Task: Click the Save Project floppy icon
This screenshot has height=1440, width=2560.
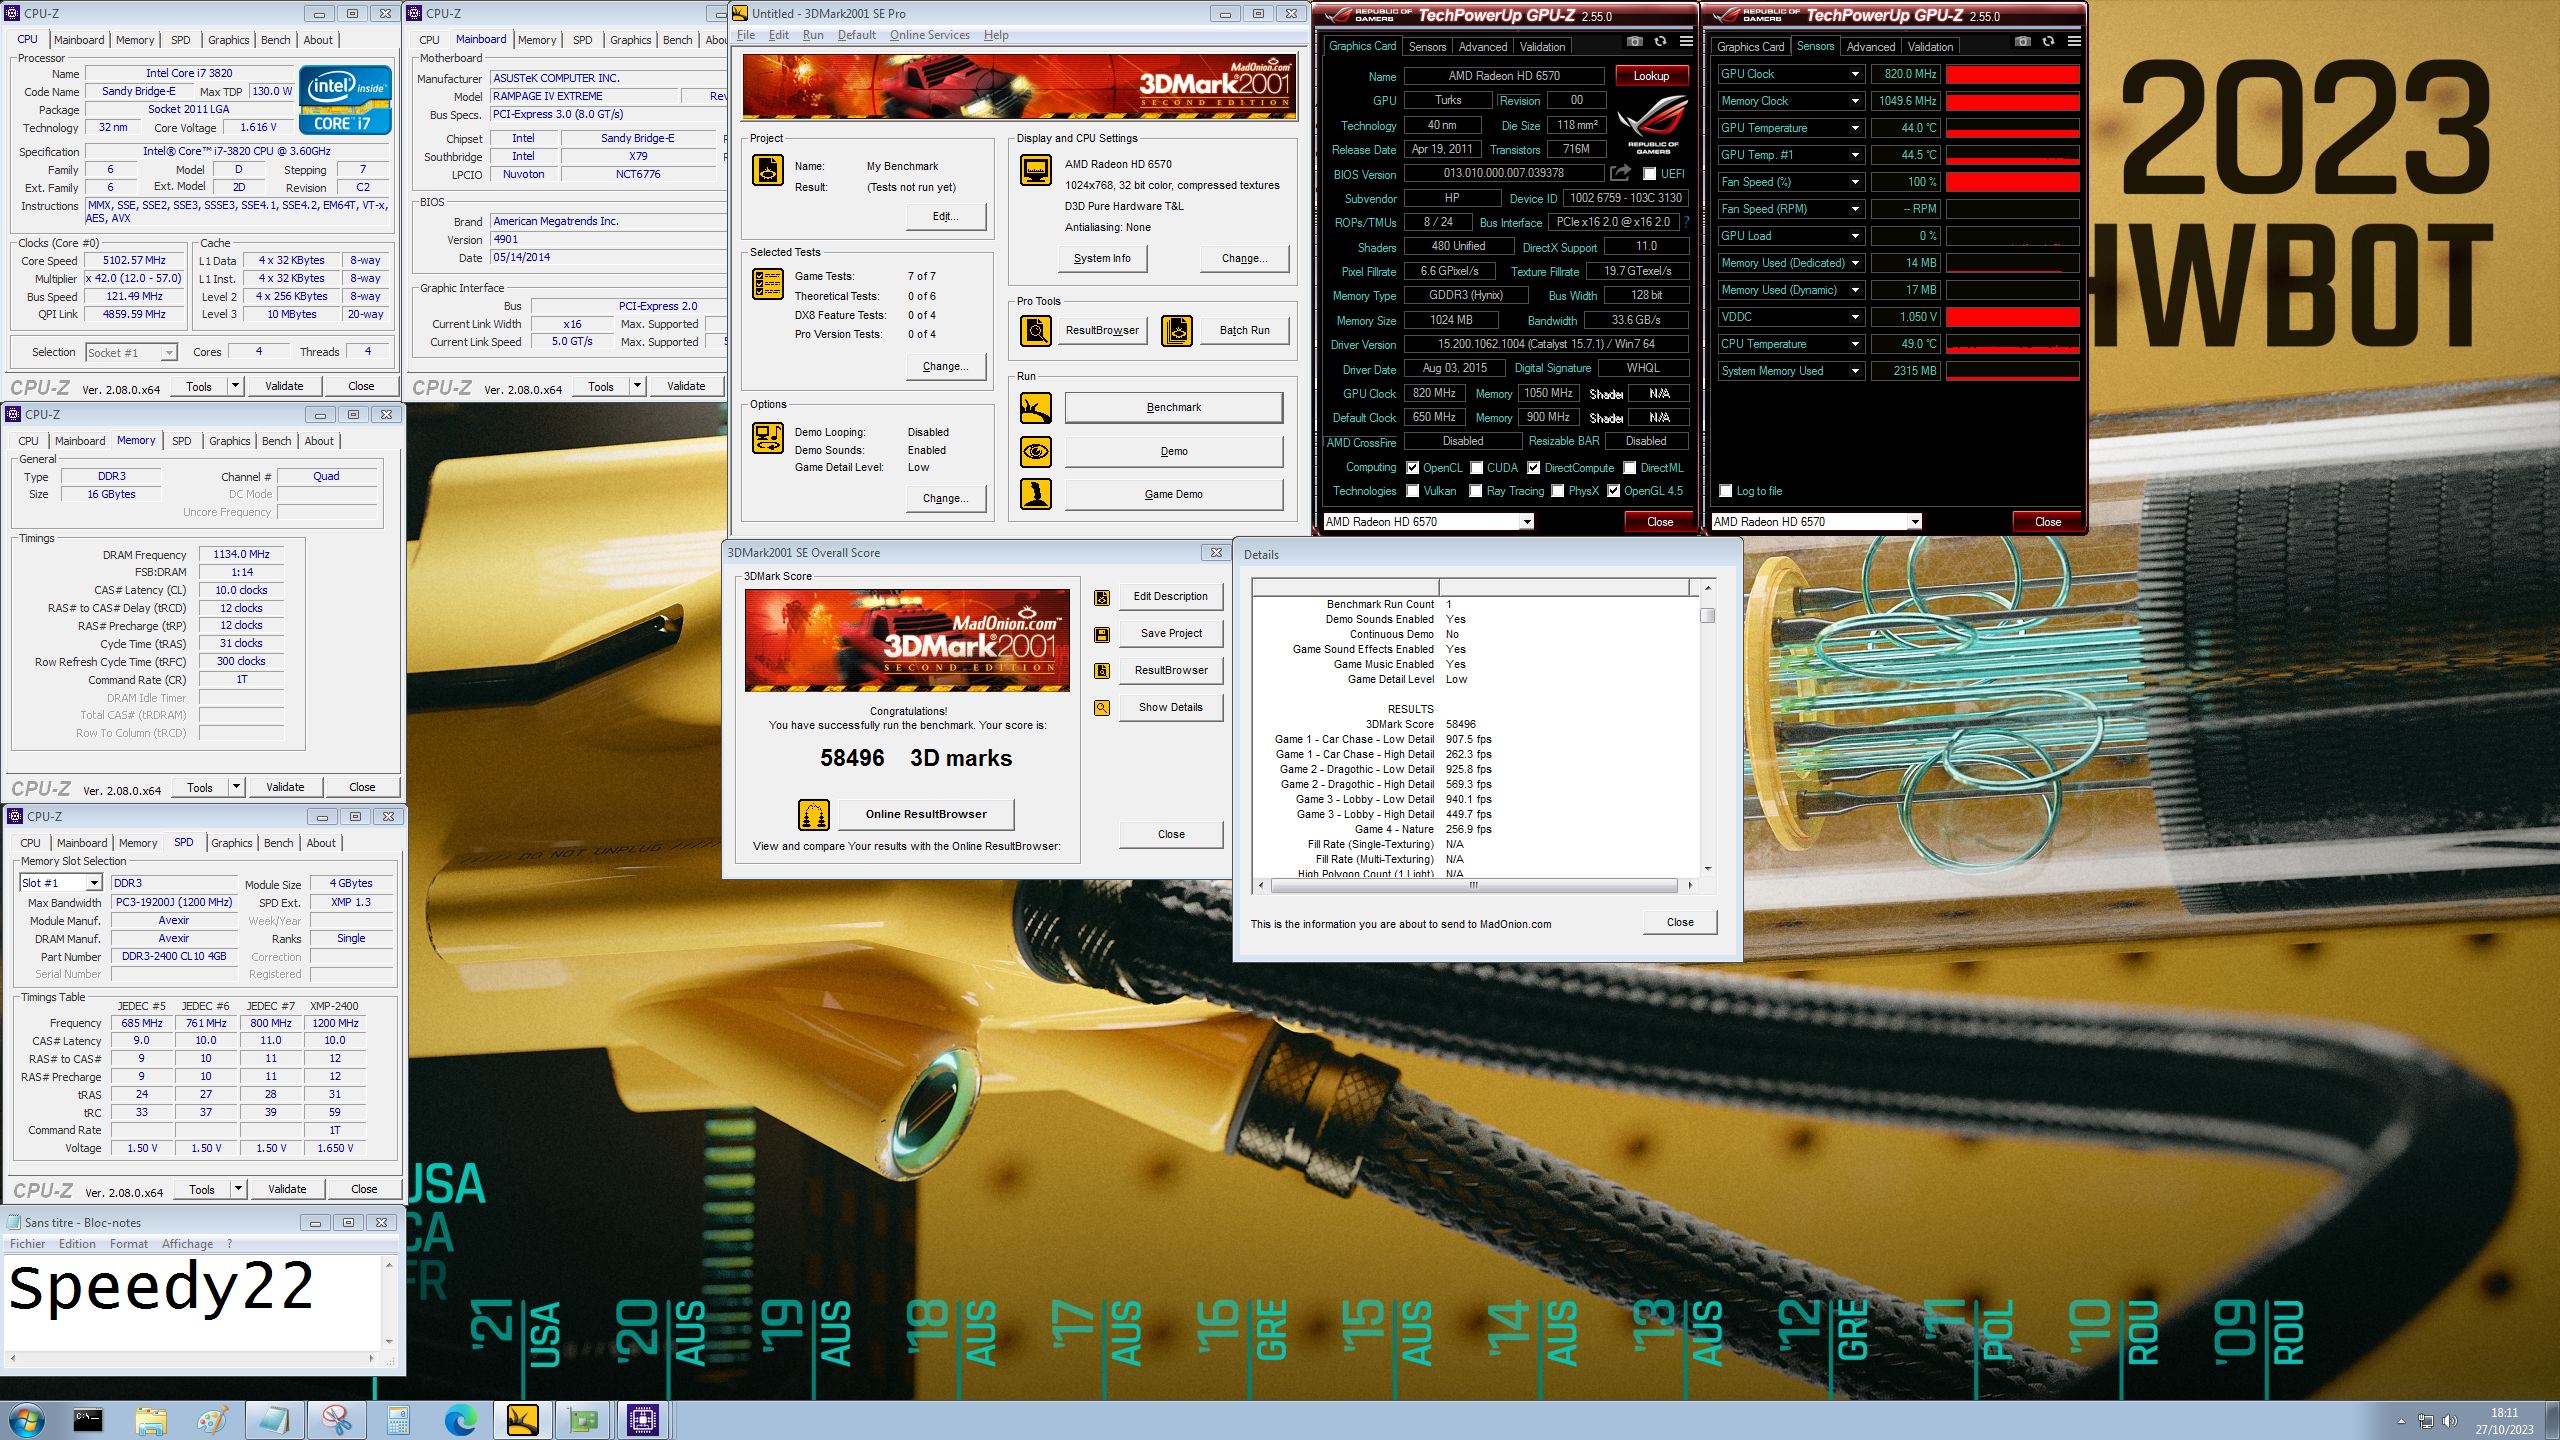Action: click(x=1101, y=634)
